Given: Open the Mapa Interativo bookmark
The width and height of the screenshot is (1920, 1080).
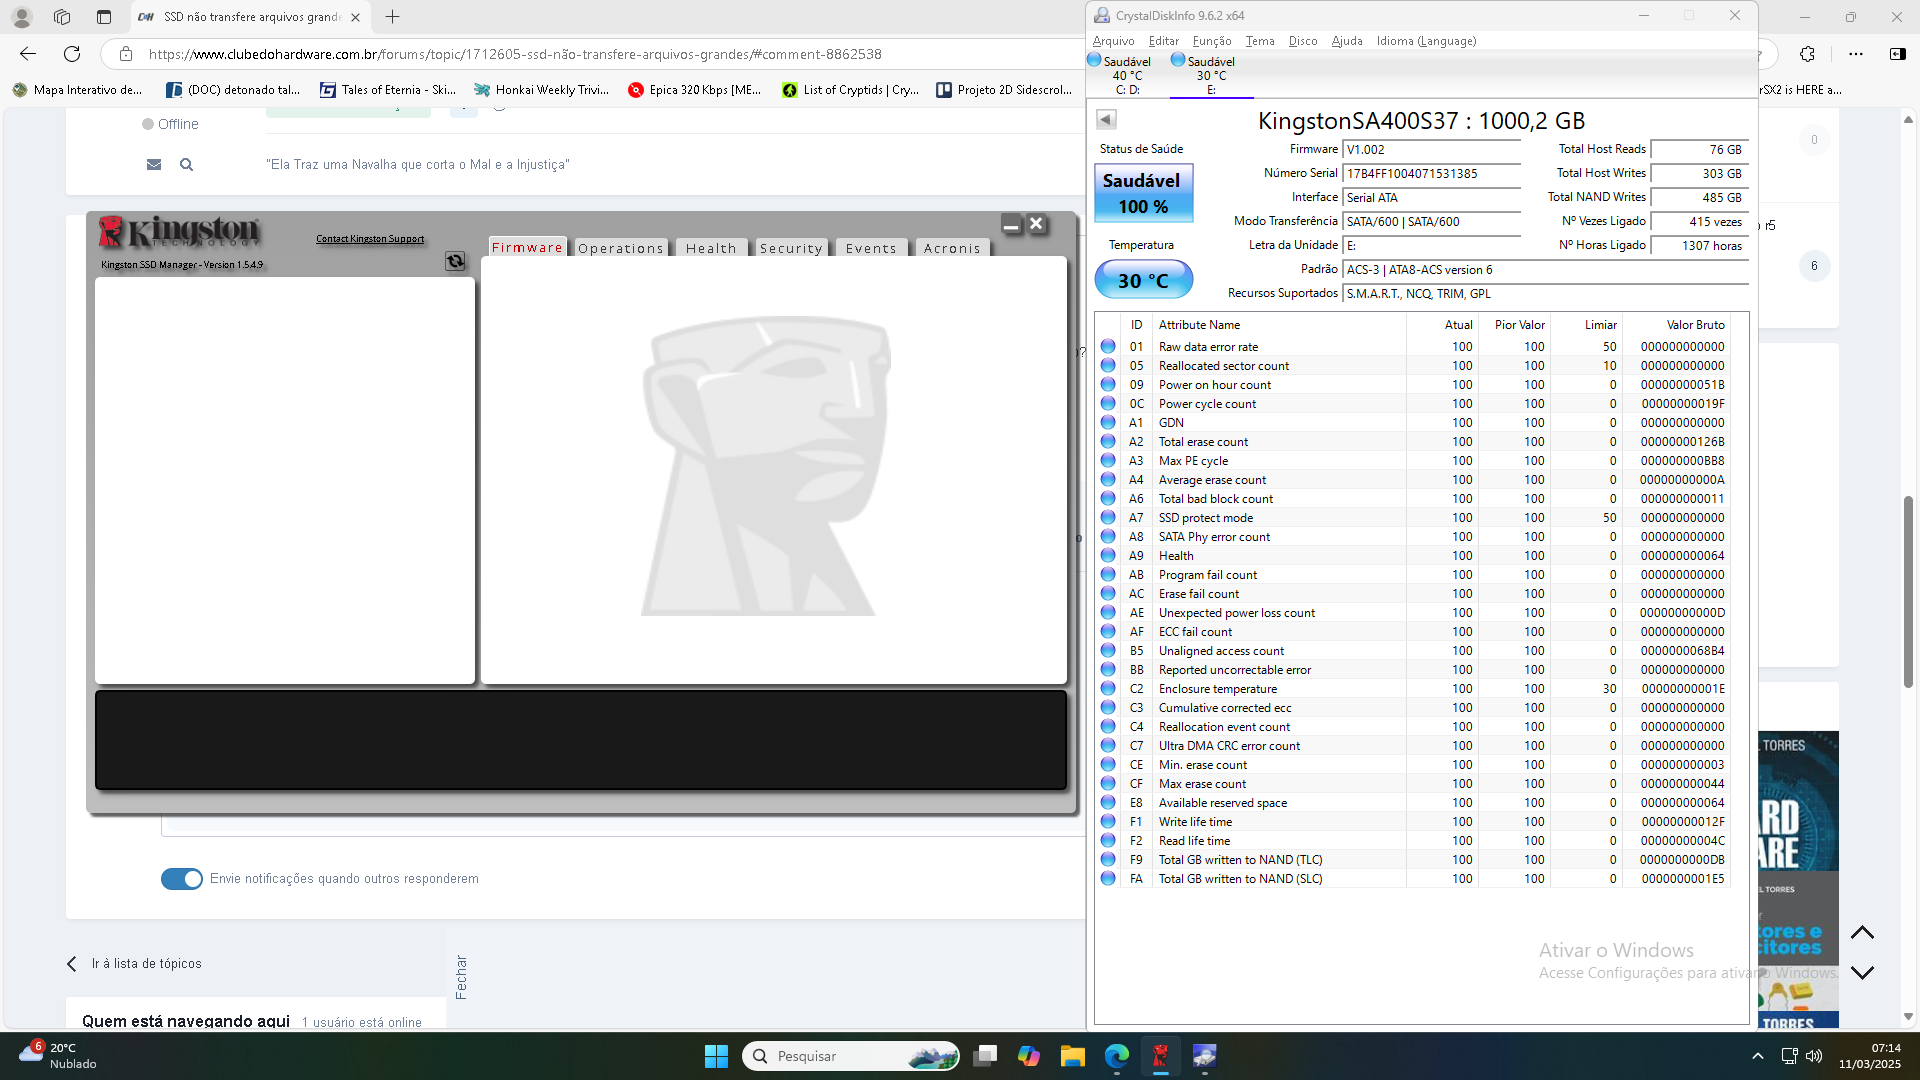Looking at the screenshot, I should pyautogui.click(x=77, y=90).
